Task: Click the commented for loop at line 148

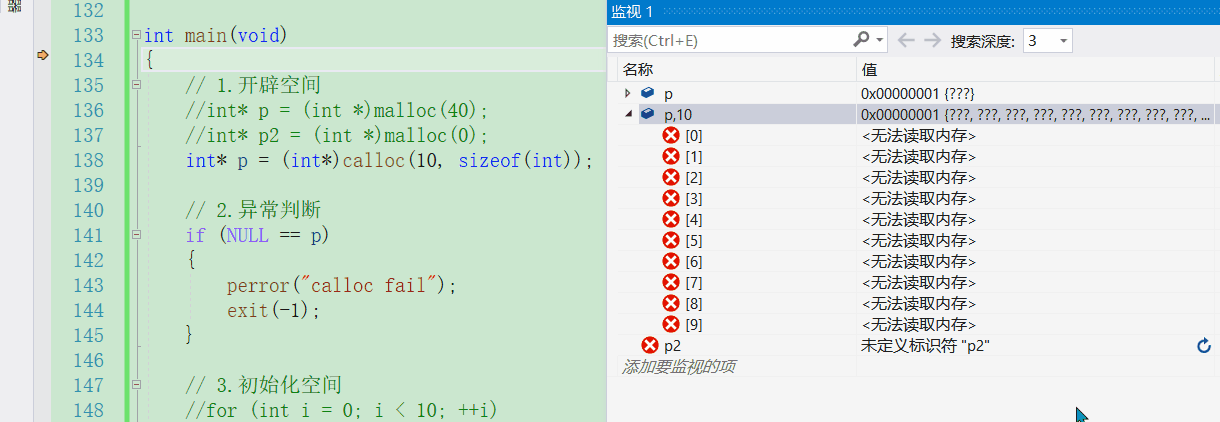Action: 341,410
